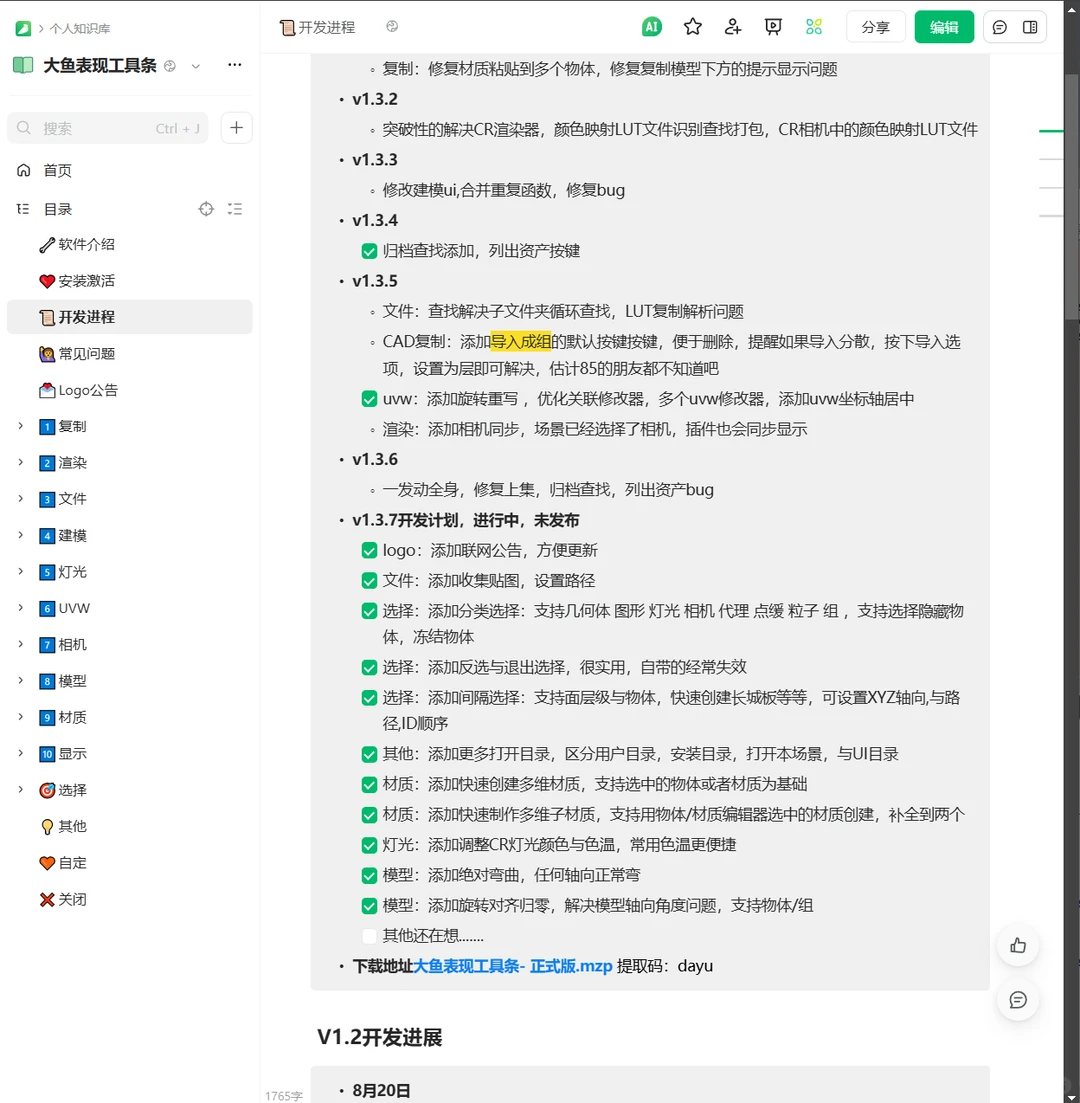Click the locate-current-document crosshair icon
The image size is (1080, 1103).
(x=206, y=209)
